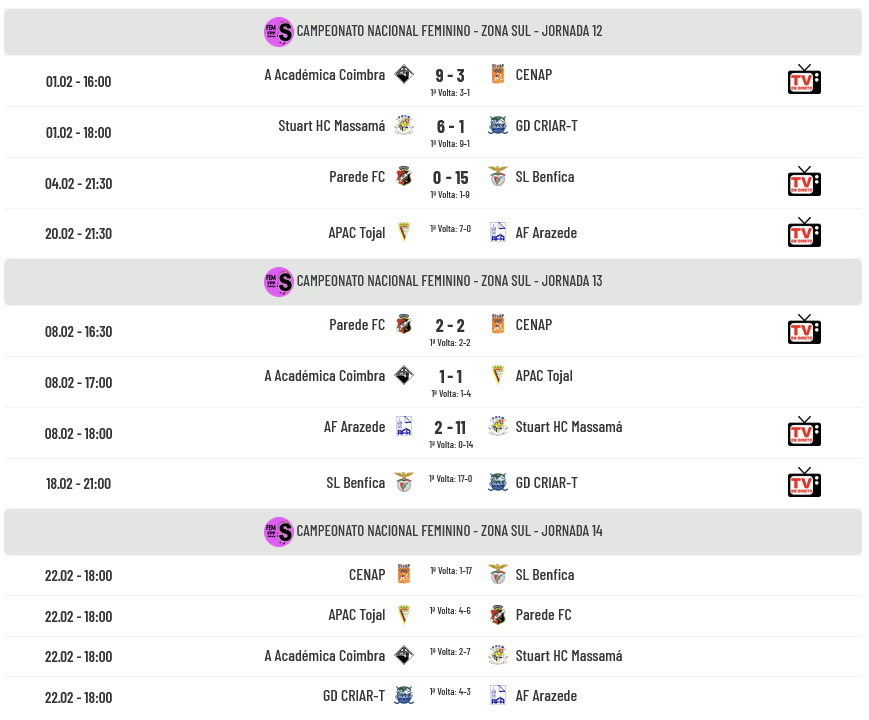Select the Jornada 14 header bar
Viewport: 869px width, 720px height.
point(433,532)
